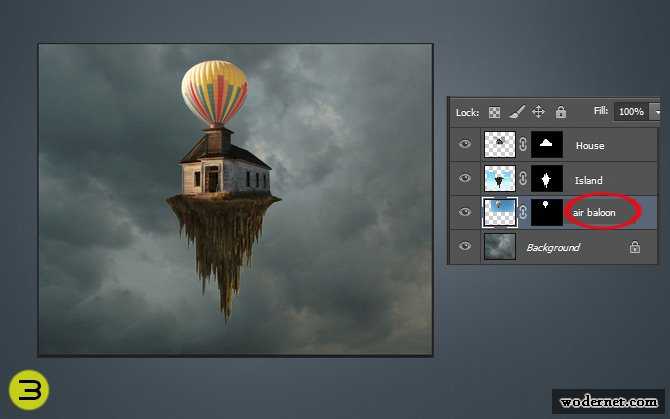Open the Fill percentage dropdown arrow
This screenshot has width=670, height=419.
pyautogui.click(x=655, y=112)
